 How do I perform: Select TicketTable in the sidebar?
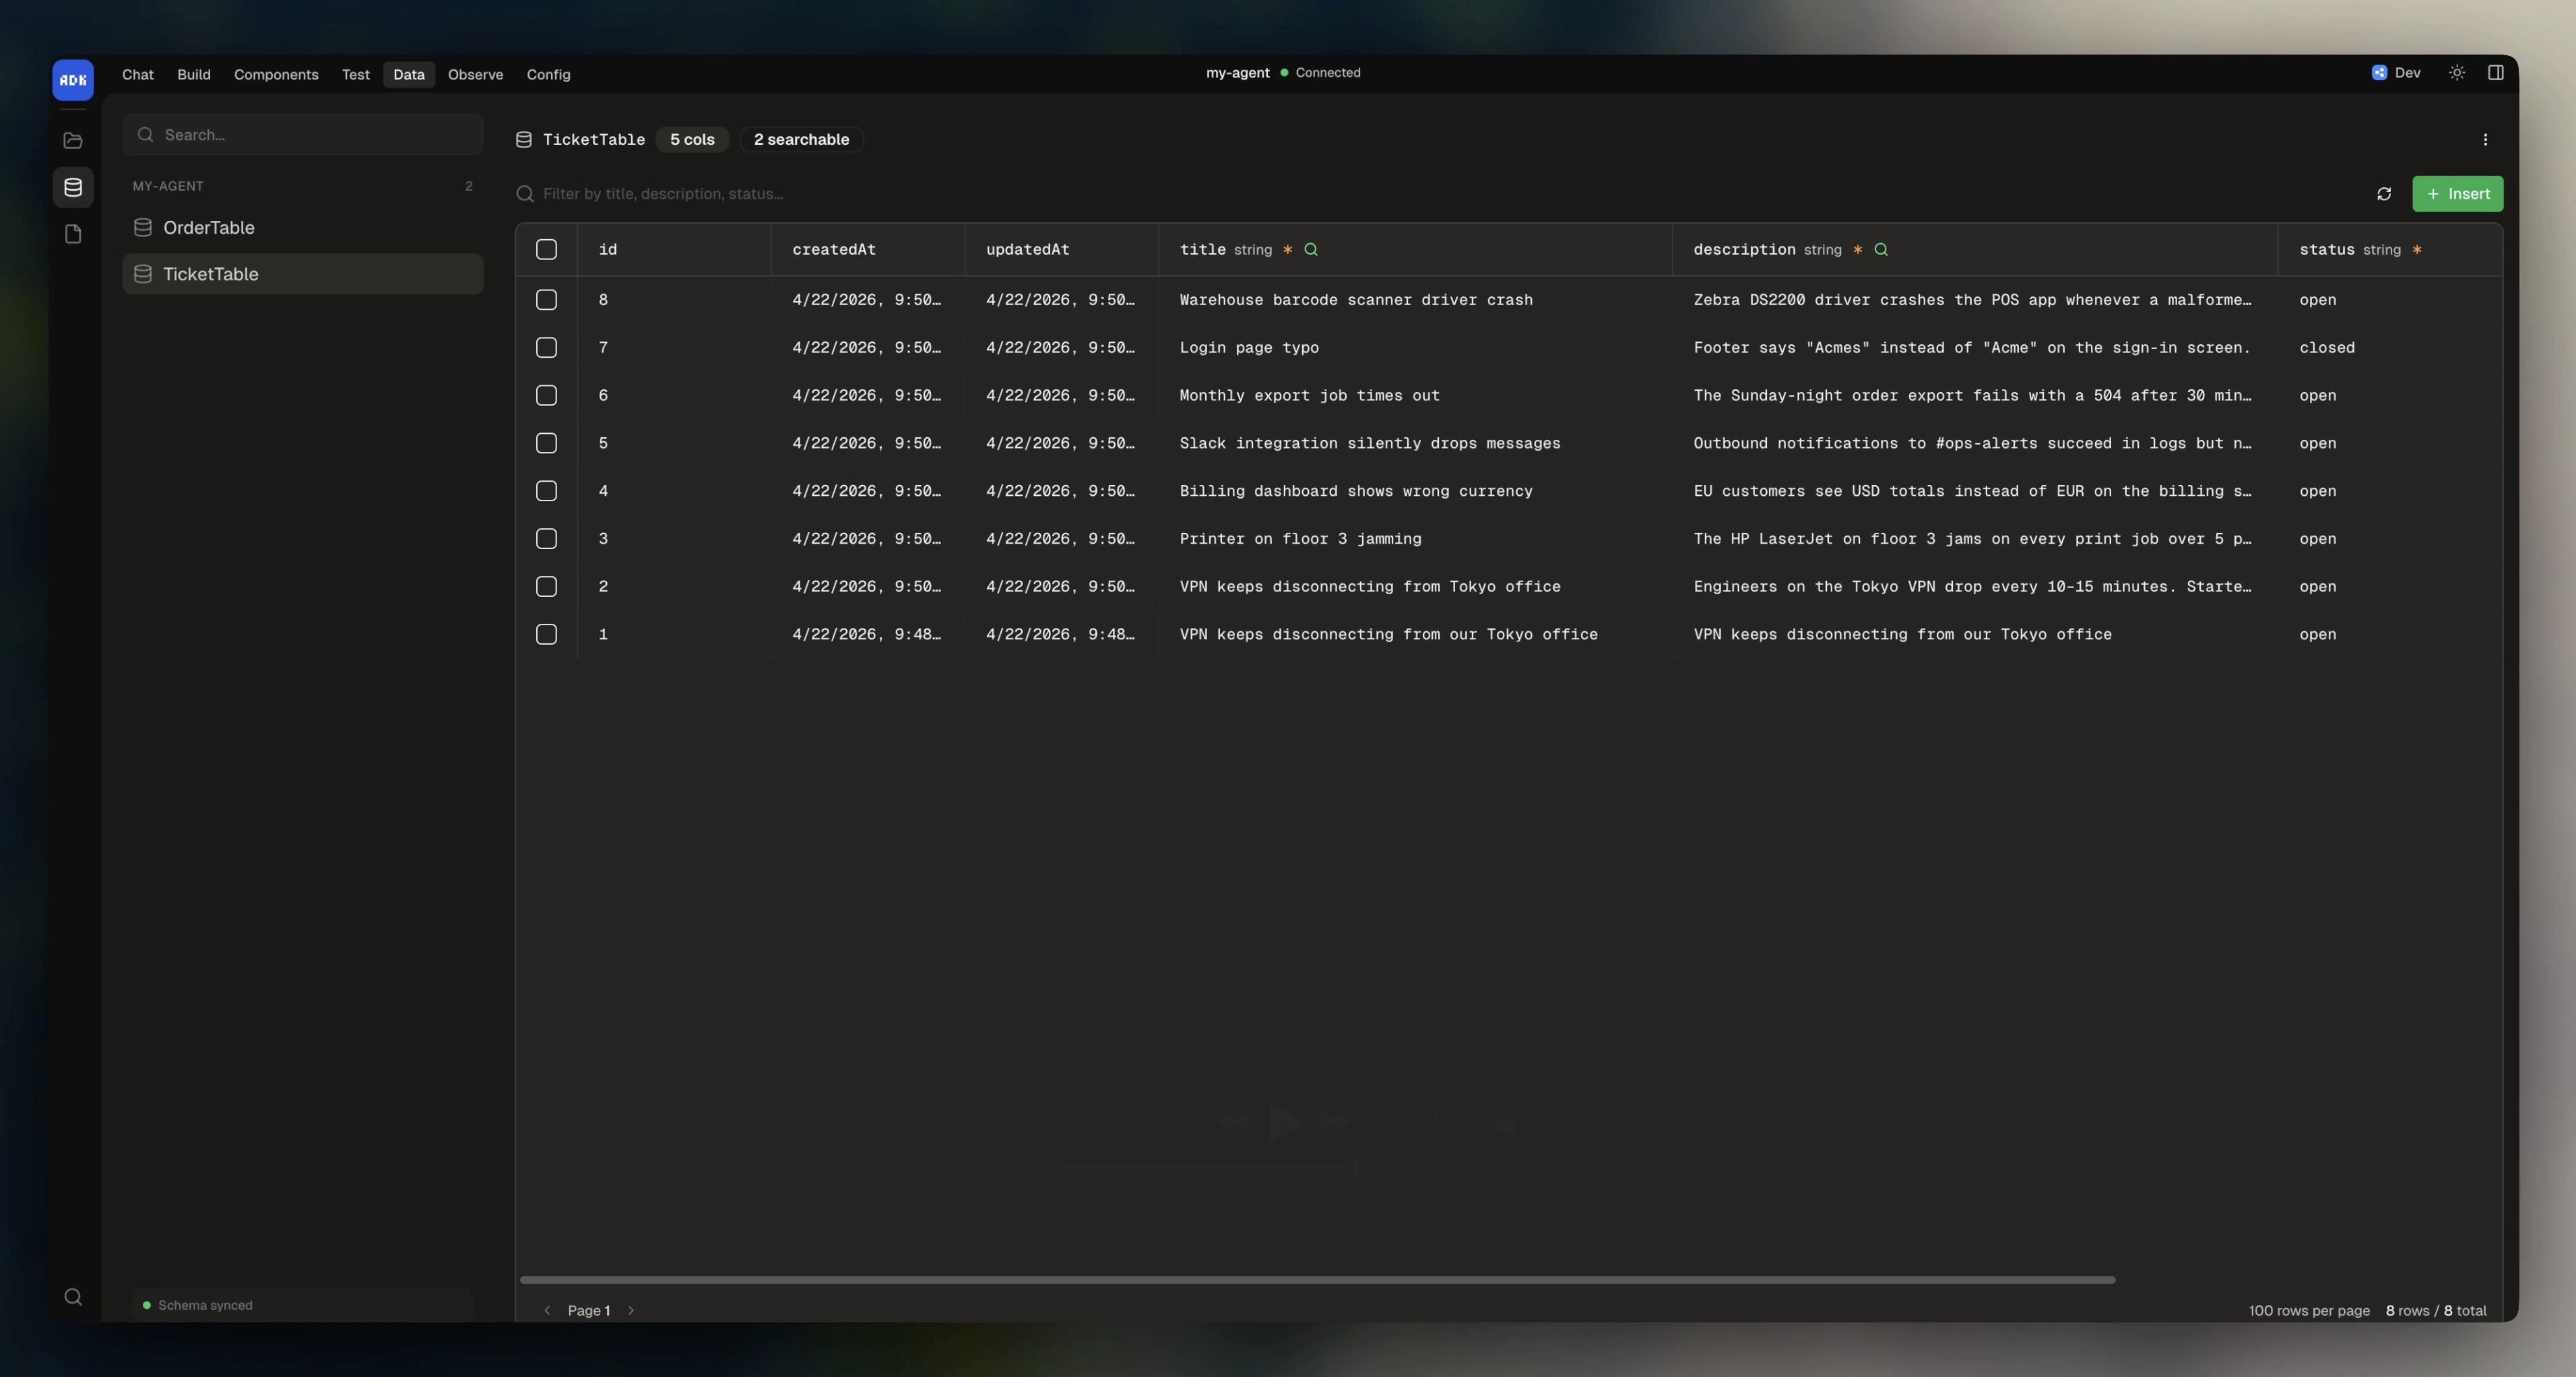click(x=303, y=274)
